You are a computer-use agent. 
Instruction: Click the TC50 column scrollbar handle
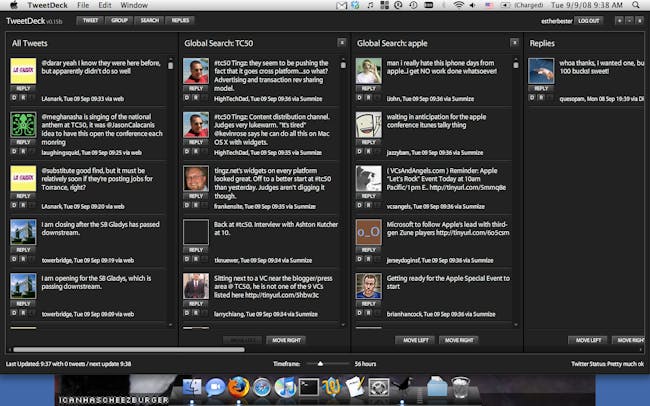343,65
